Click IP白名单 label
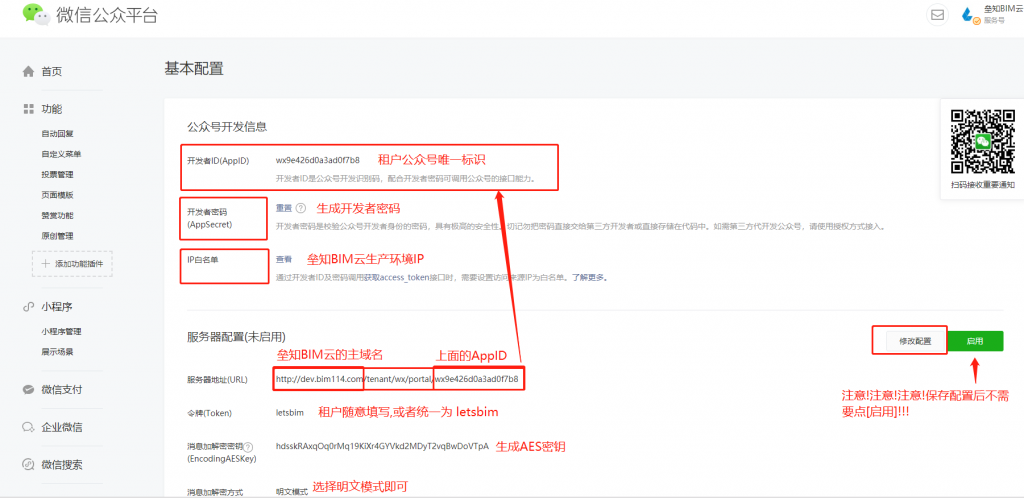Viewport: 1024px width, 498px height. pyautogui.click(x=202, y=259)
